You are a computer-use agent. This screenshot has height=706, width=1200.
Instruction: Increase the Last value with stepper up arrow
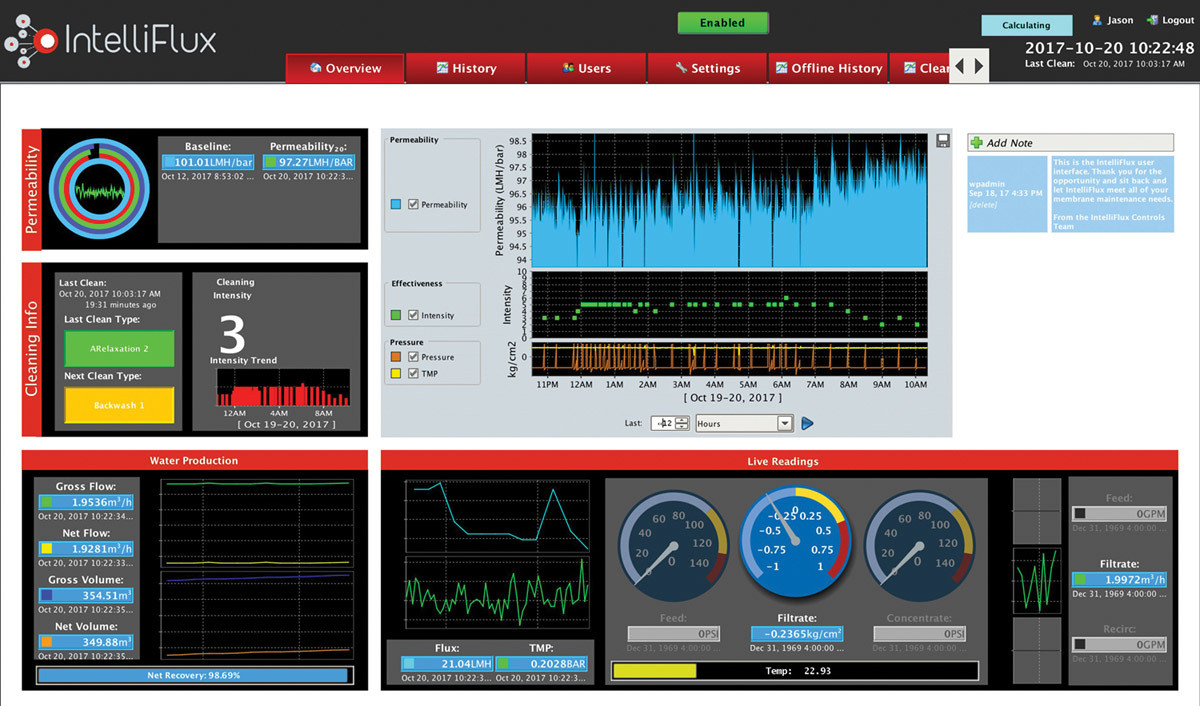point(682,419)
